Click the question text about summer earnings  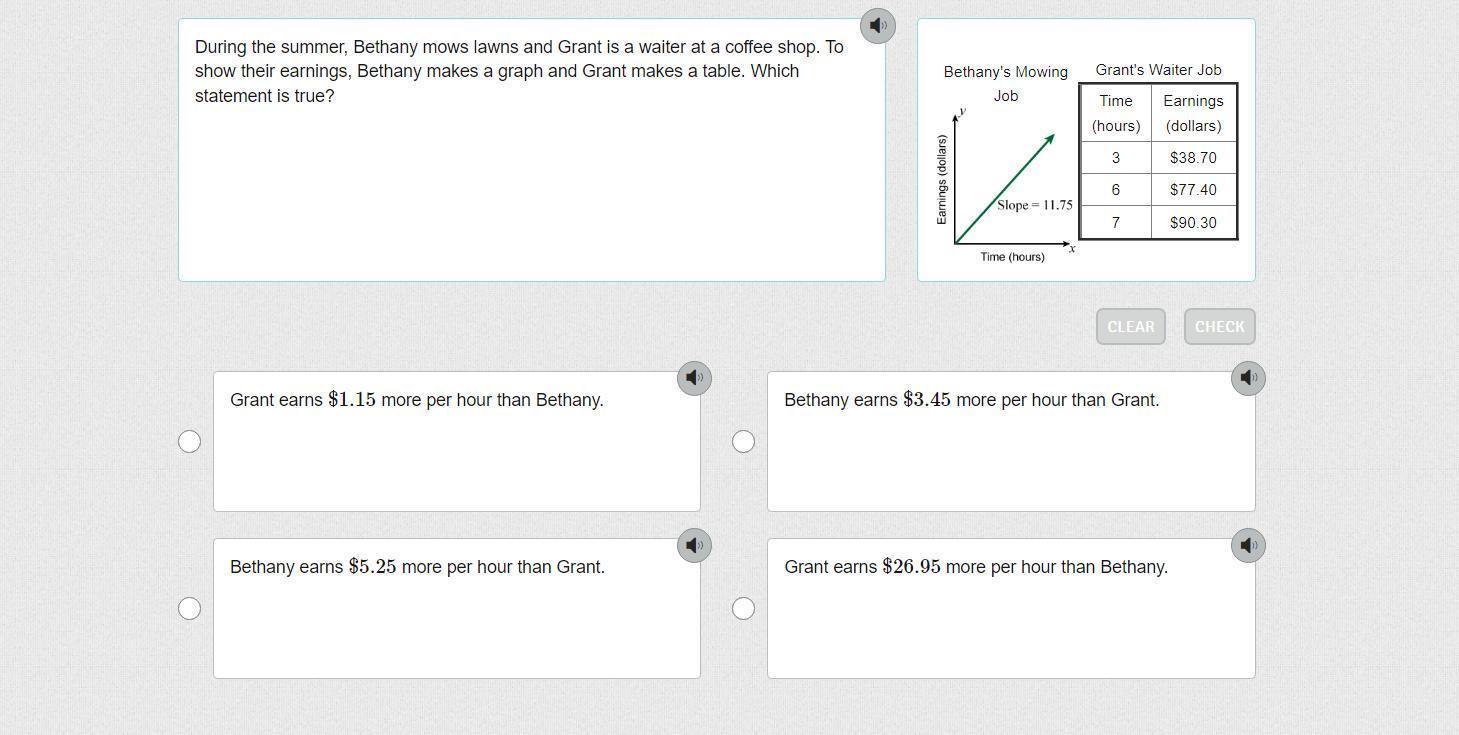point(519,71)
